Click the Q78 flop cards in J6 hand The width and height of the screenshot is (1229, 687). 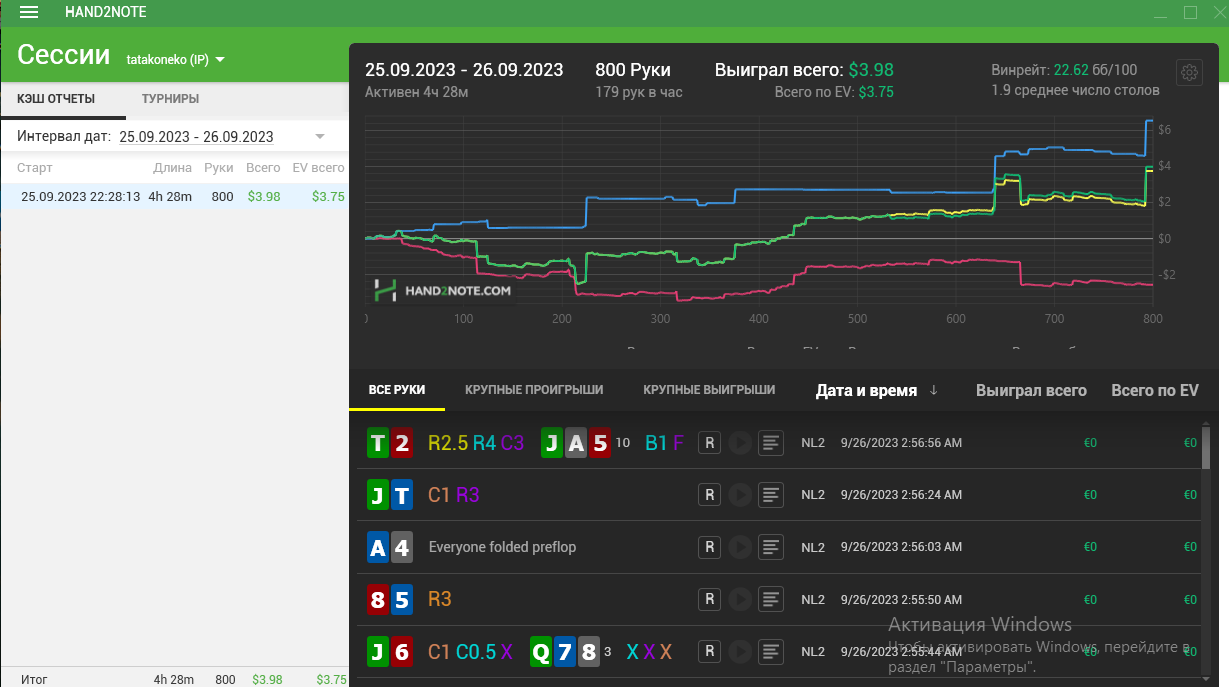[x=565, y=652]
